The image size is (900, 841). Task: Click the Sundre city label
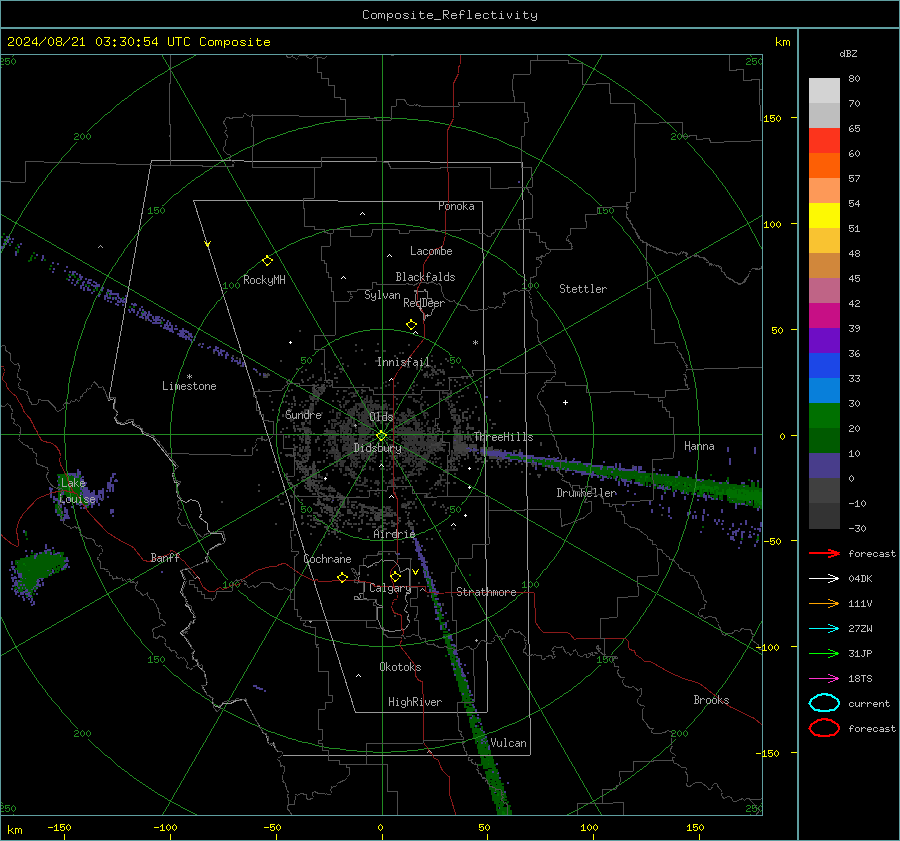304,414
